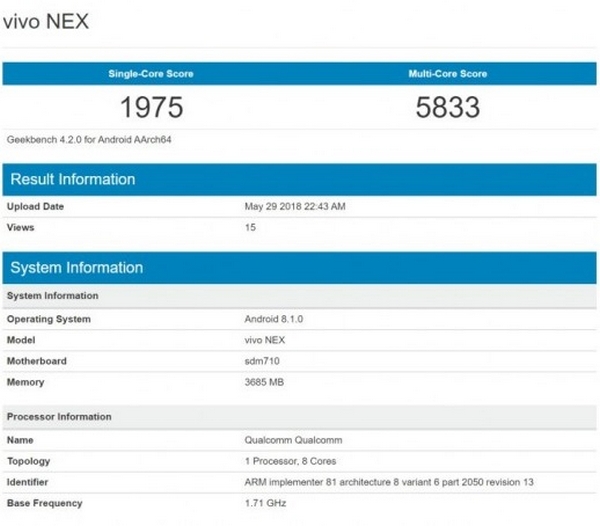Viewport: 600px width, 526px height.
Task: Select the 'Qualcomm Qualcomm' value
Action: pyautogui.click(x=293, y=440)
